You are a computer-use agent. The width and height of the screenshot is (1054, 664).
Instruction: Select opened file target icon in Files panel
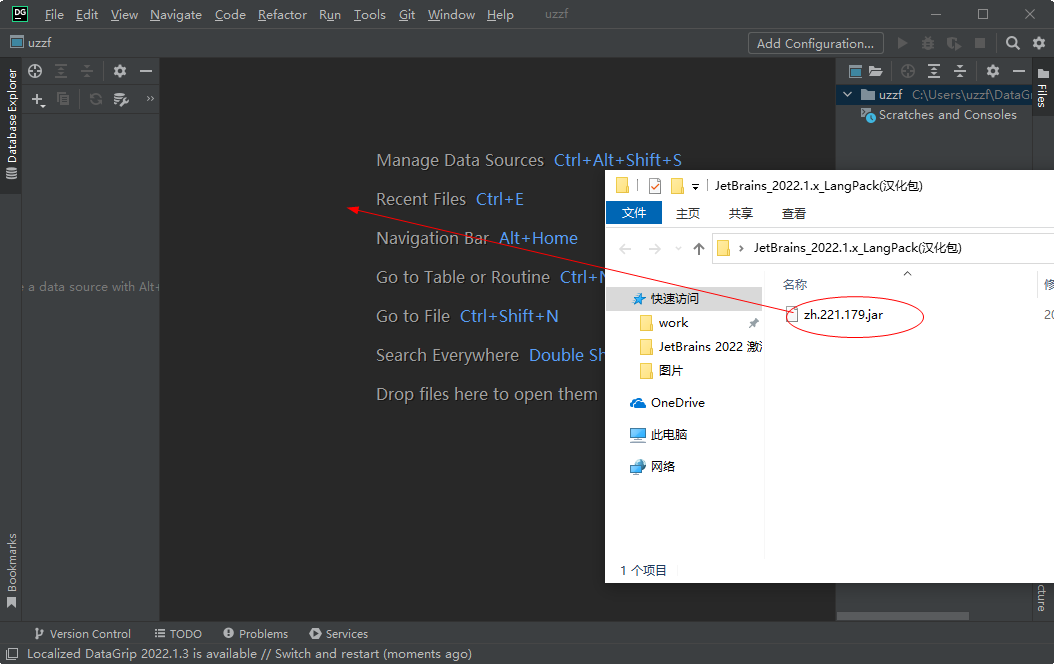907,71
